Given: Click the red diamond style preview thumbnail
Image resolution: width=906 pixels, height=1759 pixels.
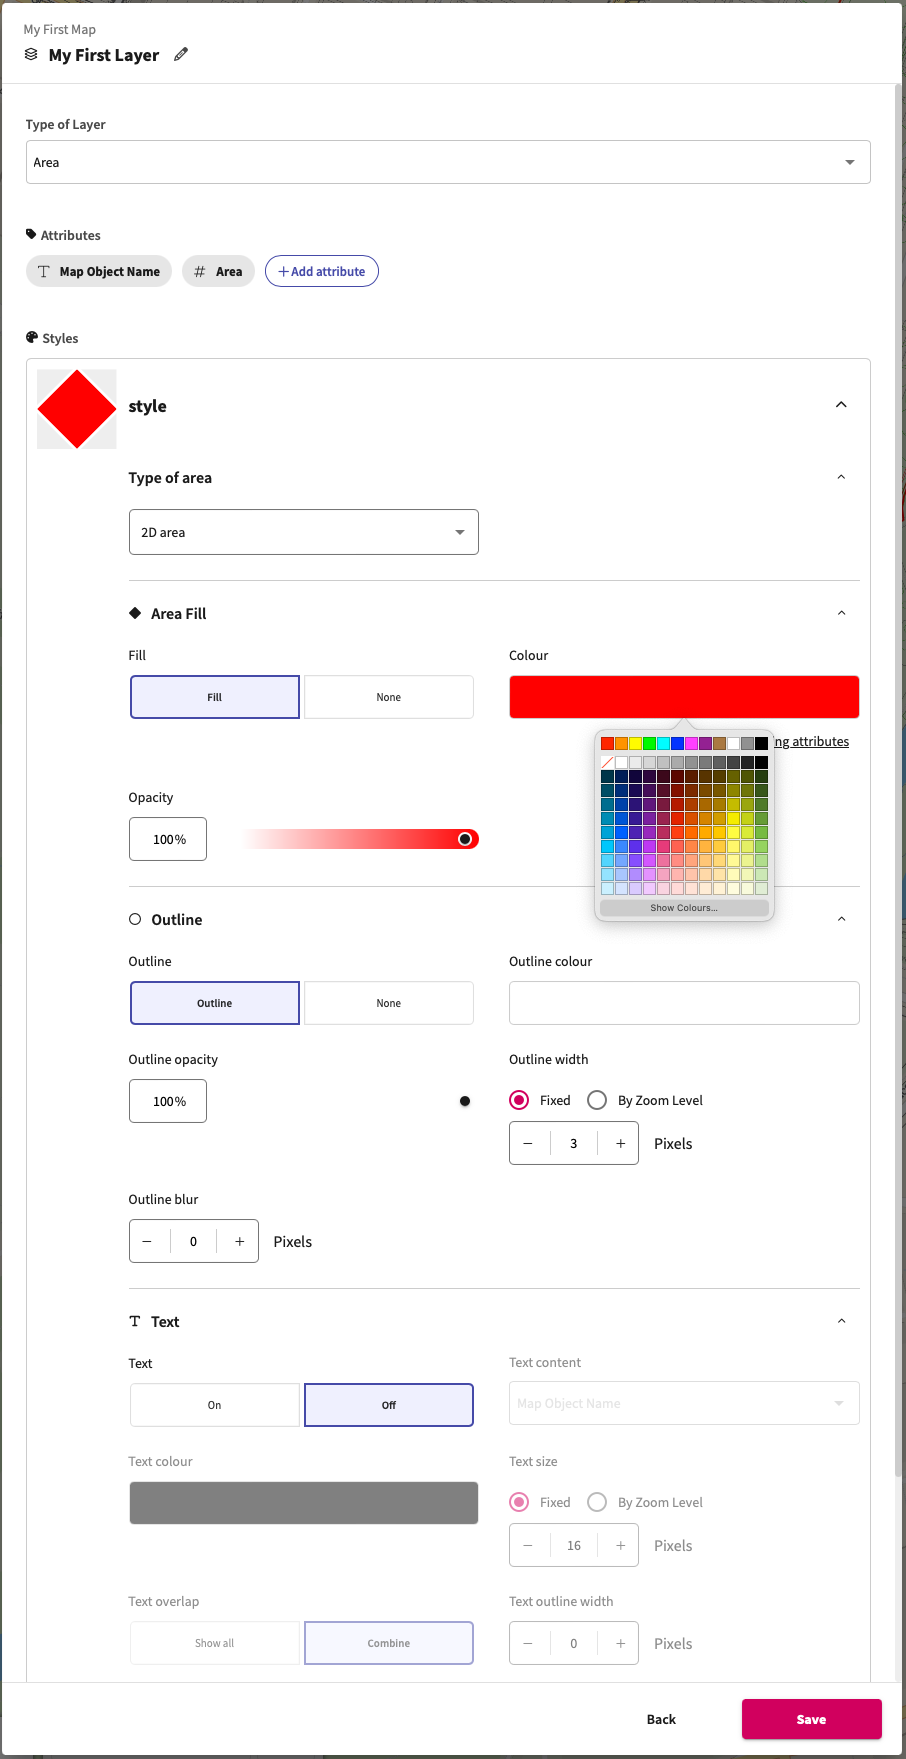Looking at the screenshot, I should 77,408.
